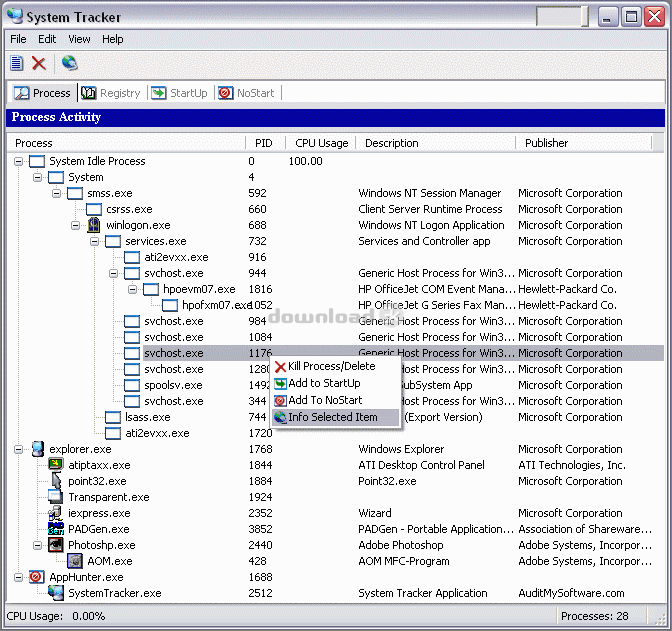672x631 pixels.
Task: Choose Info Selected Item context entry
Action: [335, 417]
